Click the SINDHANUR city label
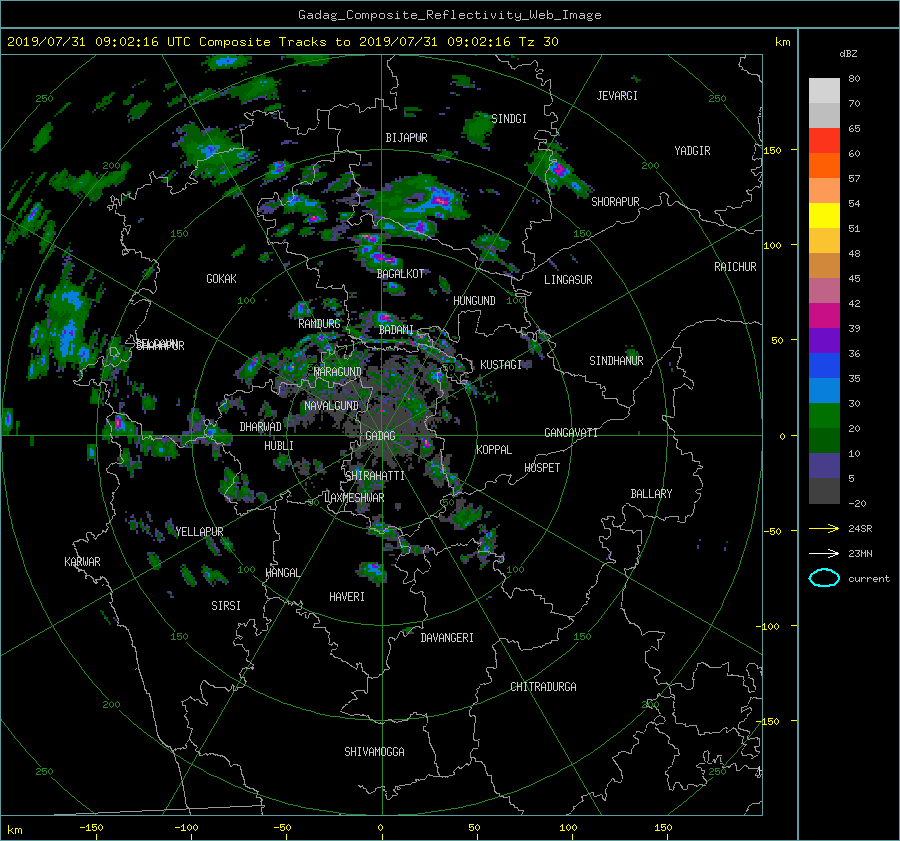 pos(616,361)
